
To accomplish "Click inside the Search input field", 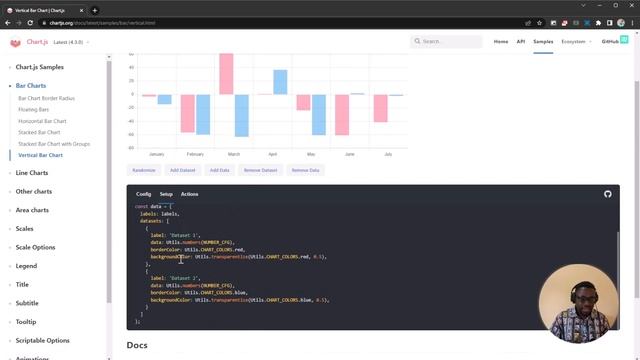I will point(446,41).
